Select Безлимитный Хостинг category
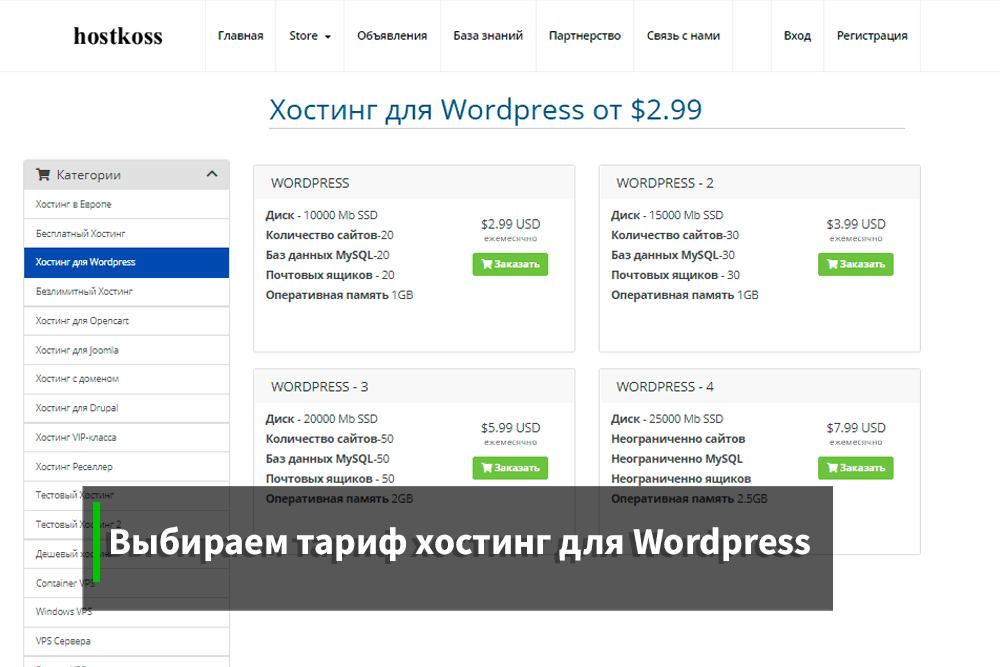 (x=126, y=291)
